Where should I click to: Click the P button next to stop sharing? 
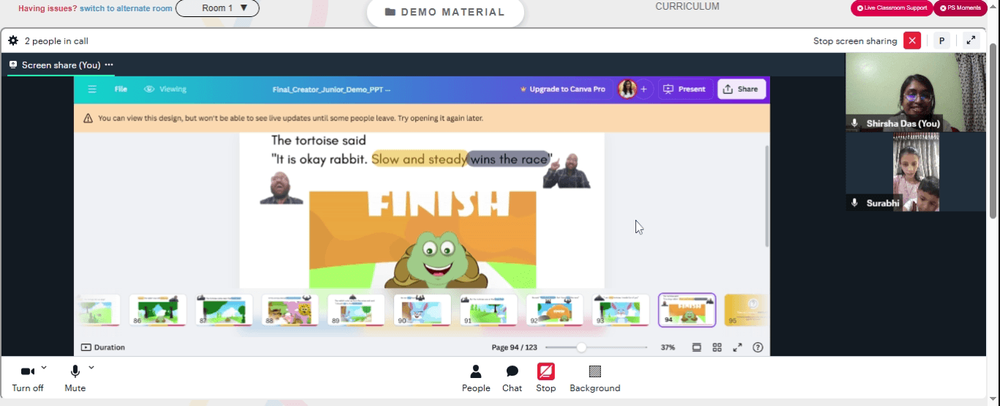[x=941, y=41]
